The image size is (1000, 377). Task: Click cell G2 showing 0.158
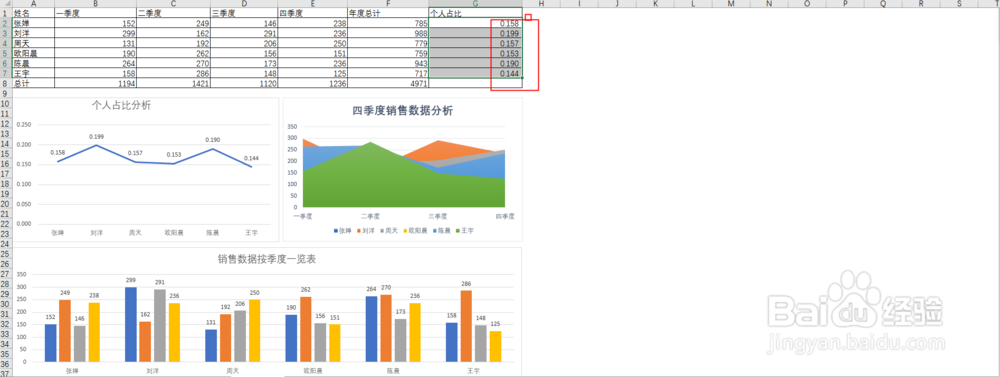coord(476,23)
